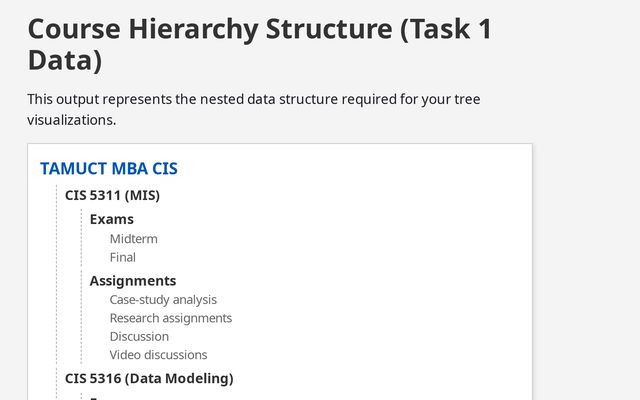Click the Exams group under CIS 5311
This screenshot has height=400, width=640.
pos(111,219)
